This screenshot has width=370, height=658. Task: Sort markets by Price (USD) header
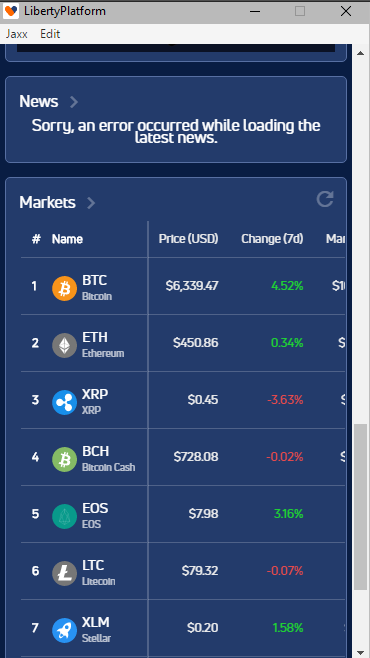188,239
